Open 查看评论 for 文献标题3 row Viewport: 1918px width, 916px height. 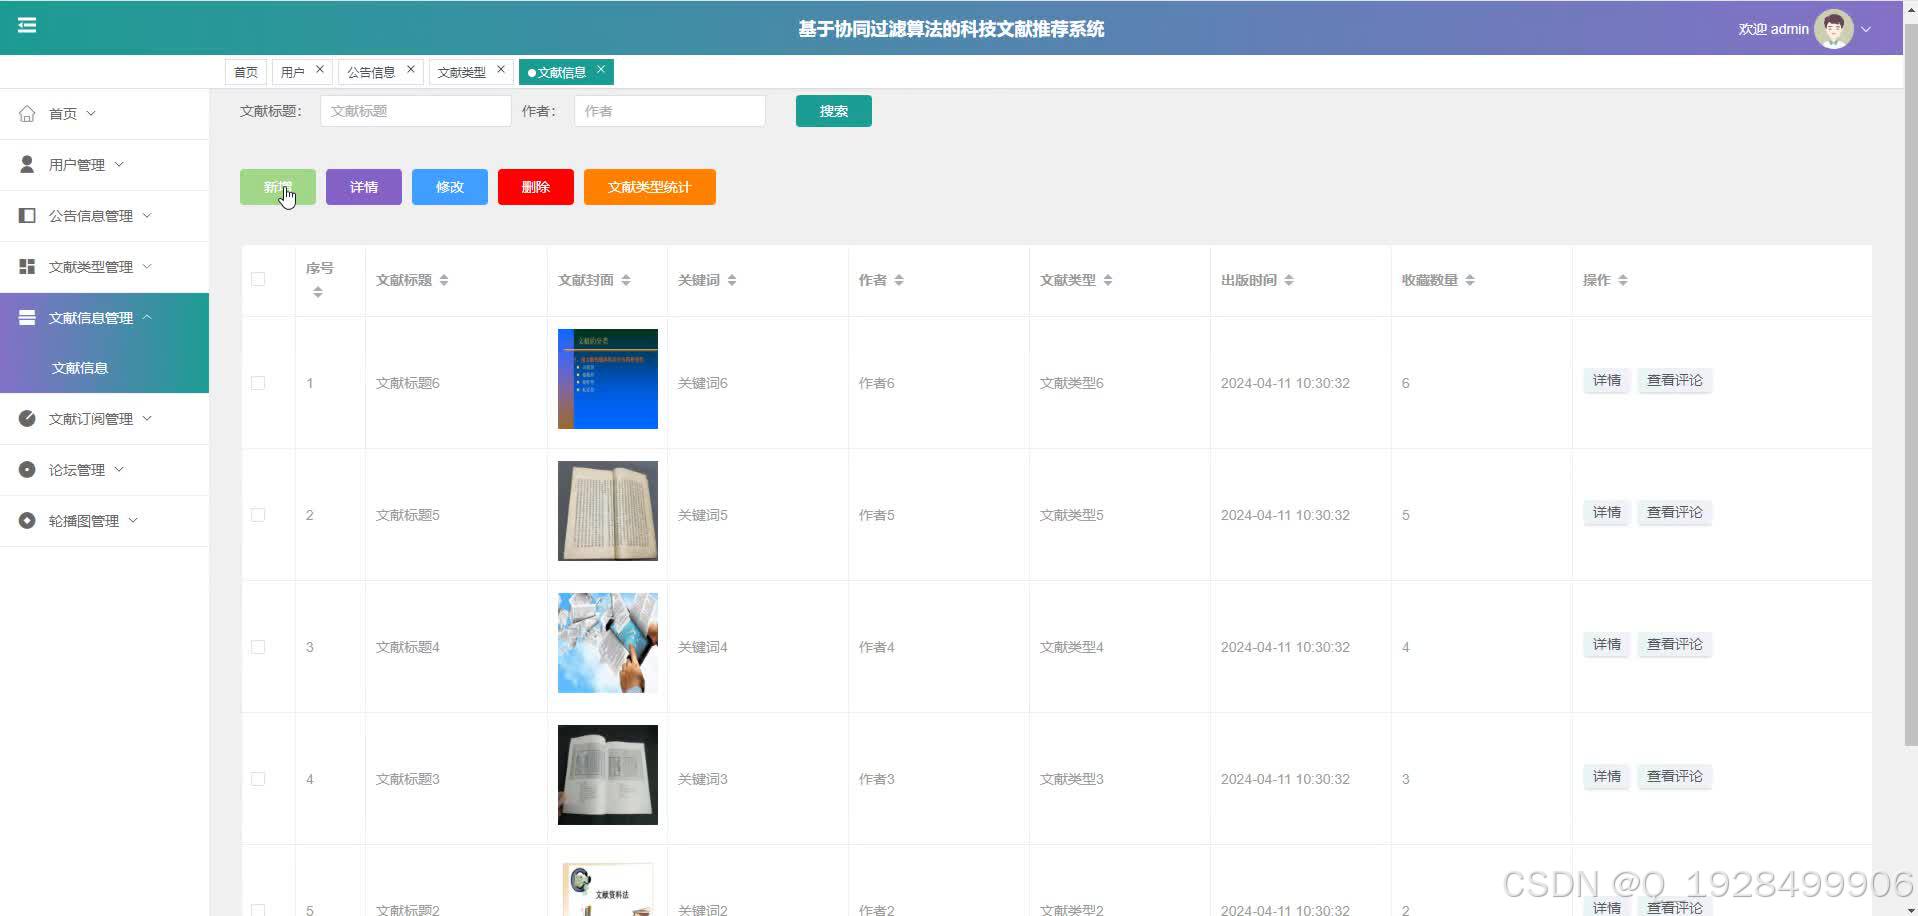click(1675, 776)
